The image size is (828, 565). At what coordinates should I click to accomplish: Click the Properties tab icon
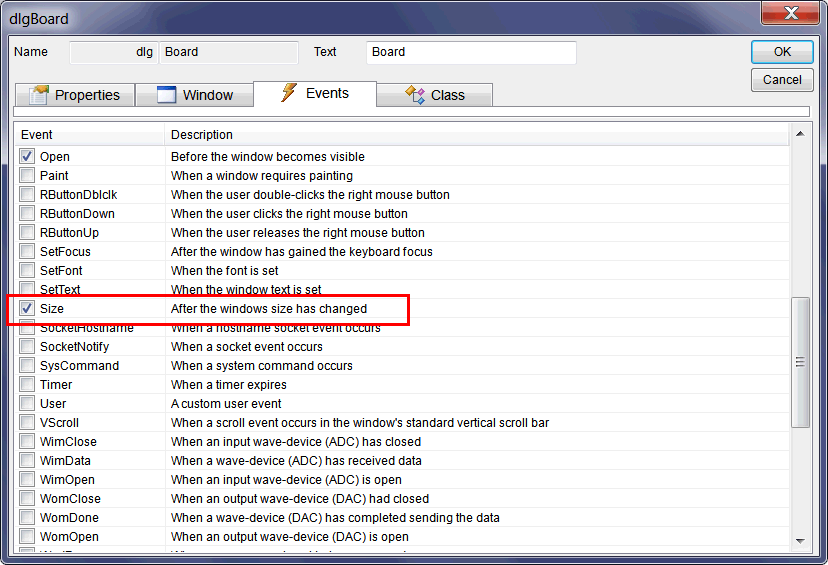(x=39, y=95)
